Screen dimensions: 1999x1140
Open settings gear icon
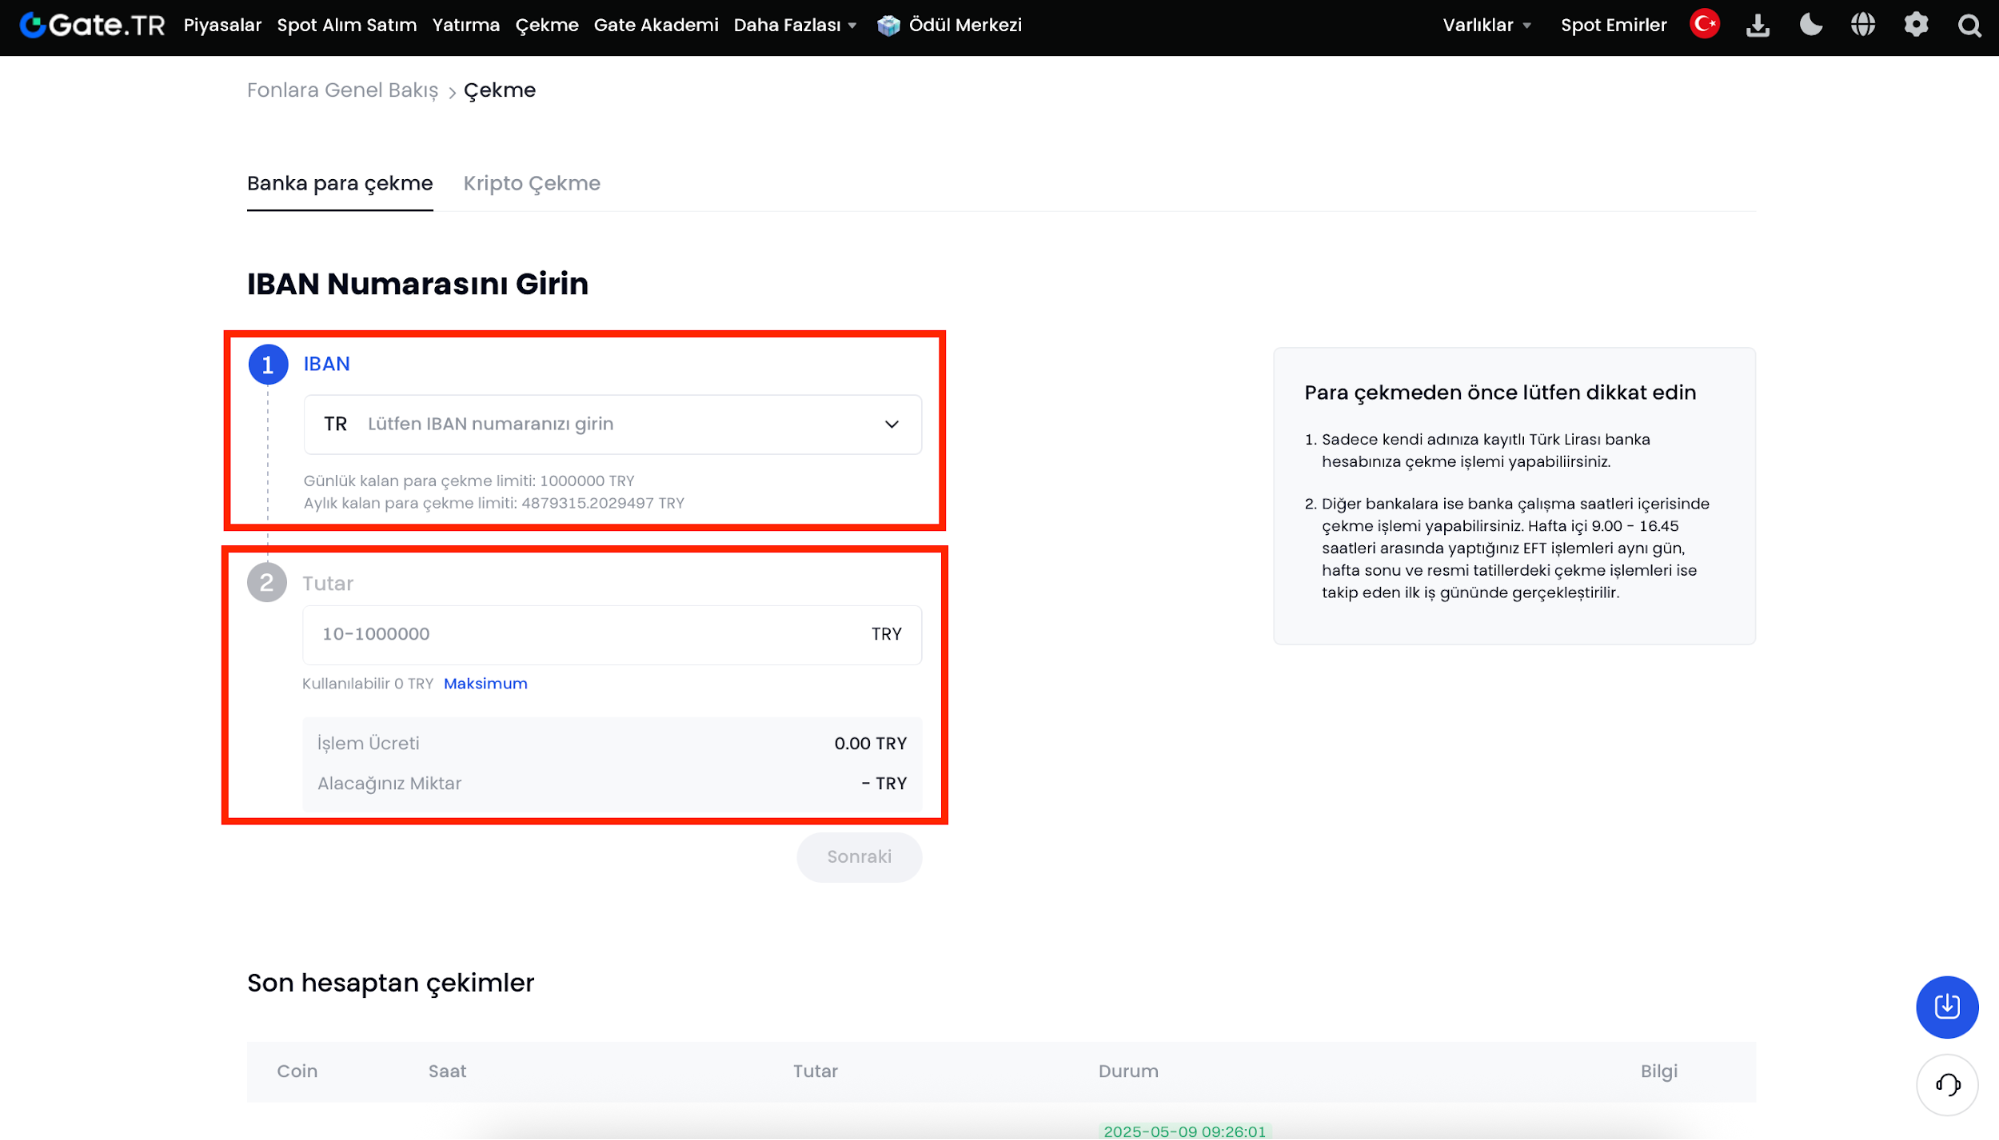1915,25
